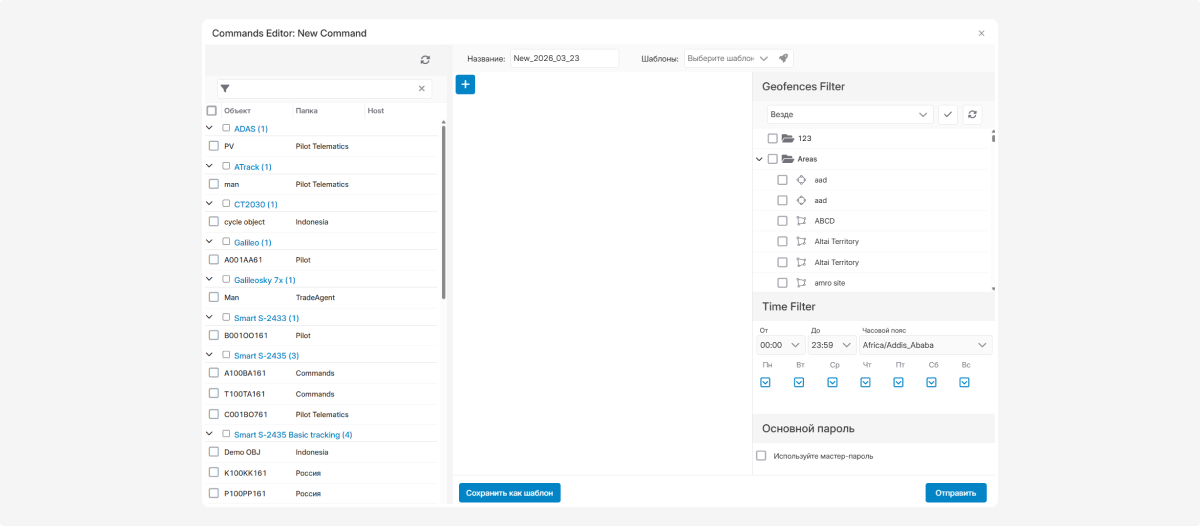Click the refresh icon above the objects list
The image size is (1200, 526).
425,60
